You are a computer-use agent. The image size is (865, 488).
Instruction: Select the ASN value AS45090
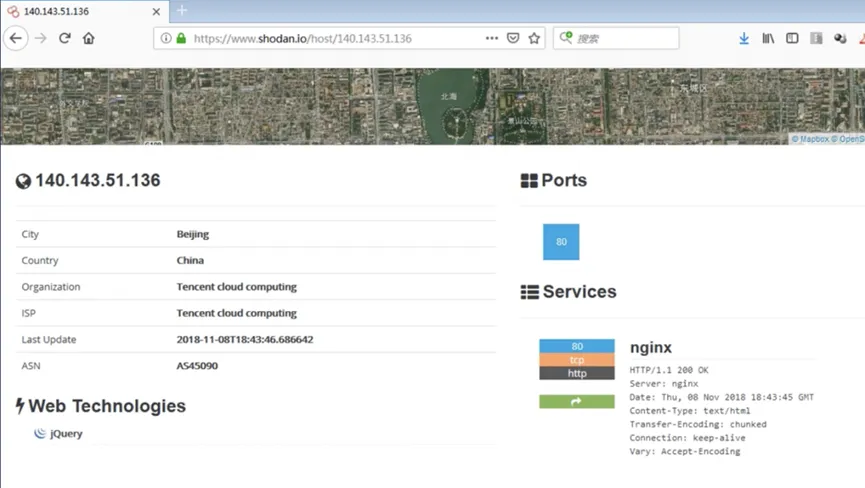[x=197, y=366]
